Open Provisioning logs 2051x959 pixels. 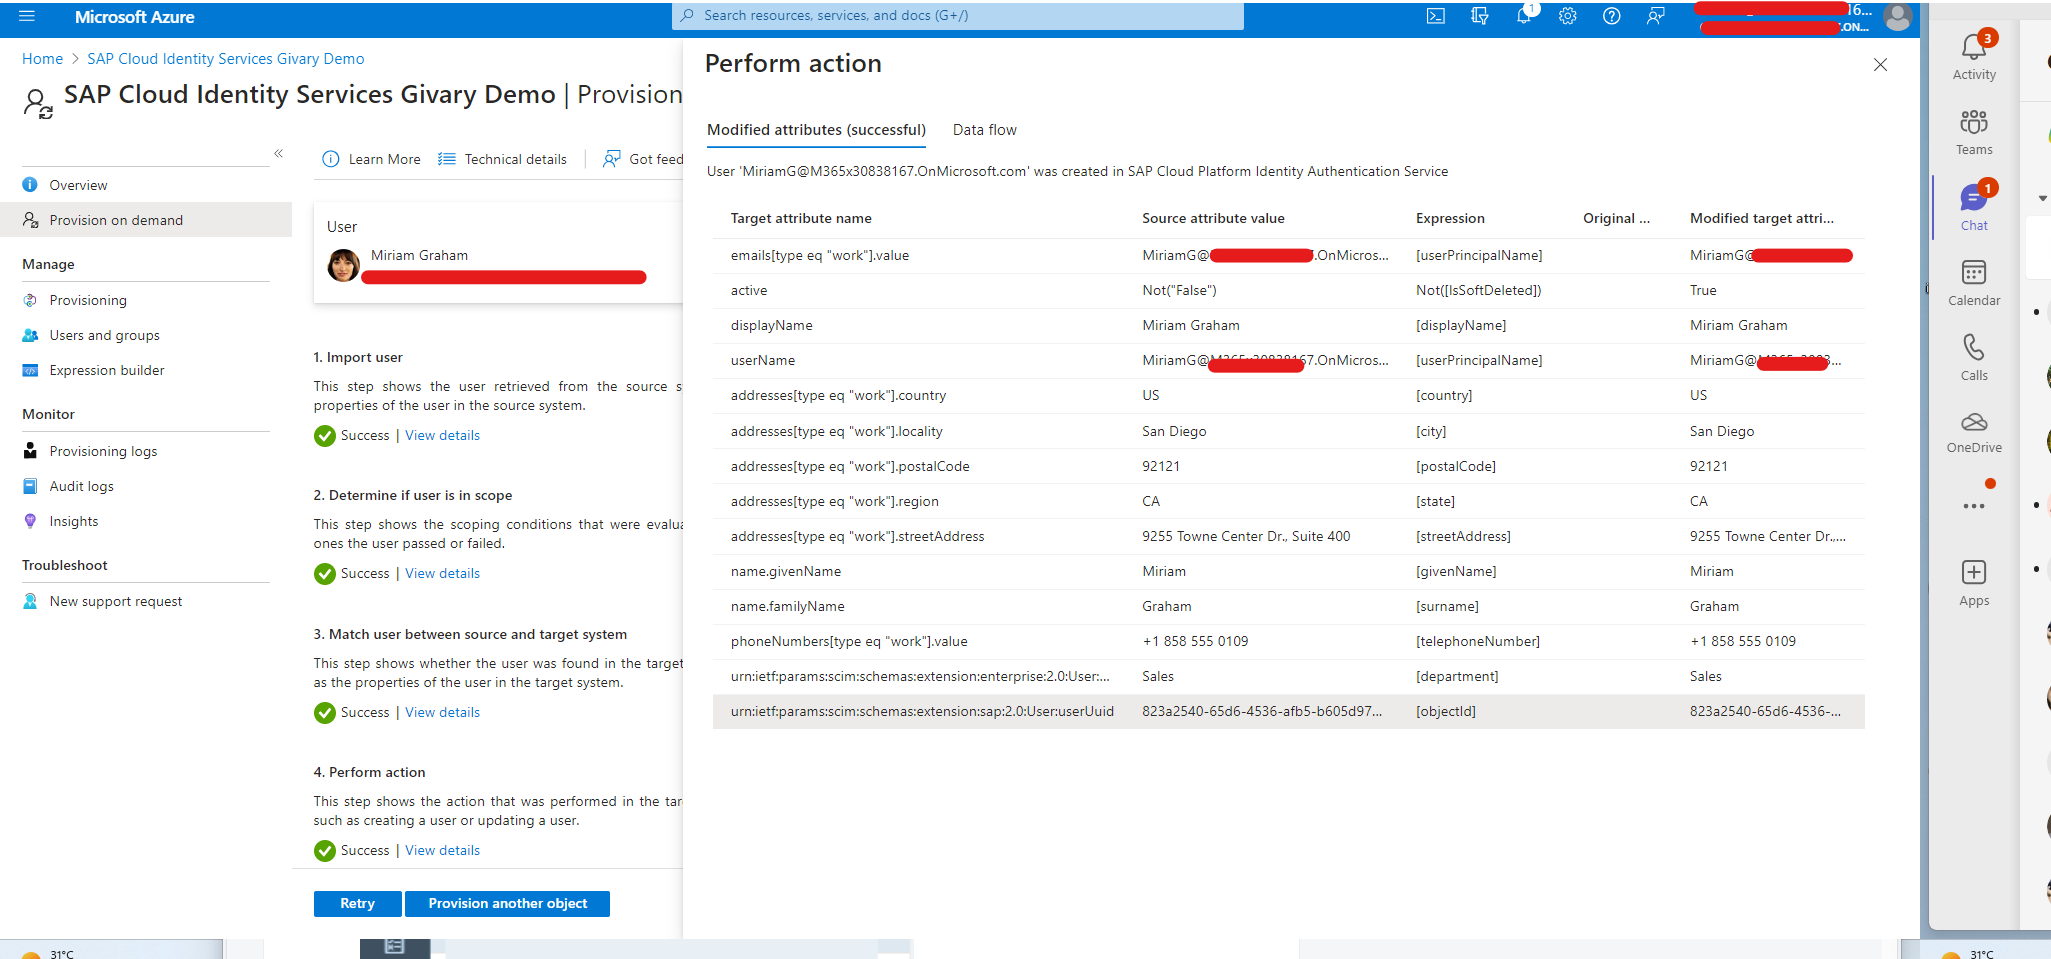click(x=103, y=451)
